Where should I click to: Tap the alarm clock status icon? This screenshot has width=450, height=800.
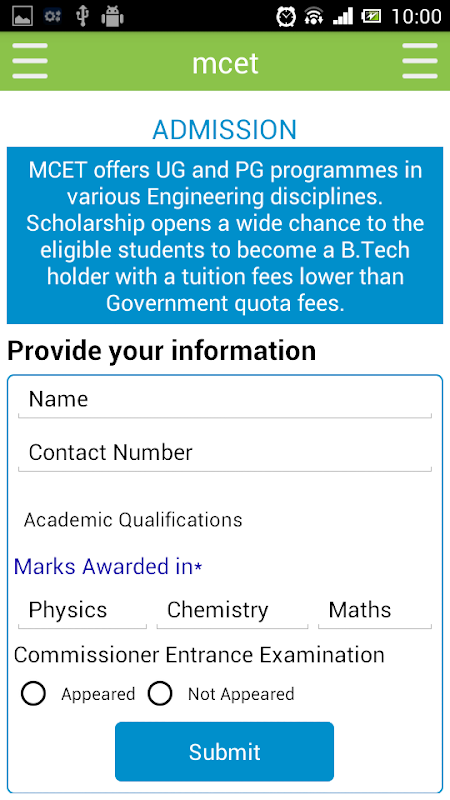tap(286, 16)
